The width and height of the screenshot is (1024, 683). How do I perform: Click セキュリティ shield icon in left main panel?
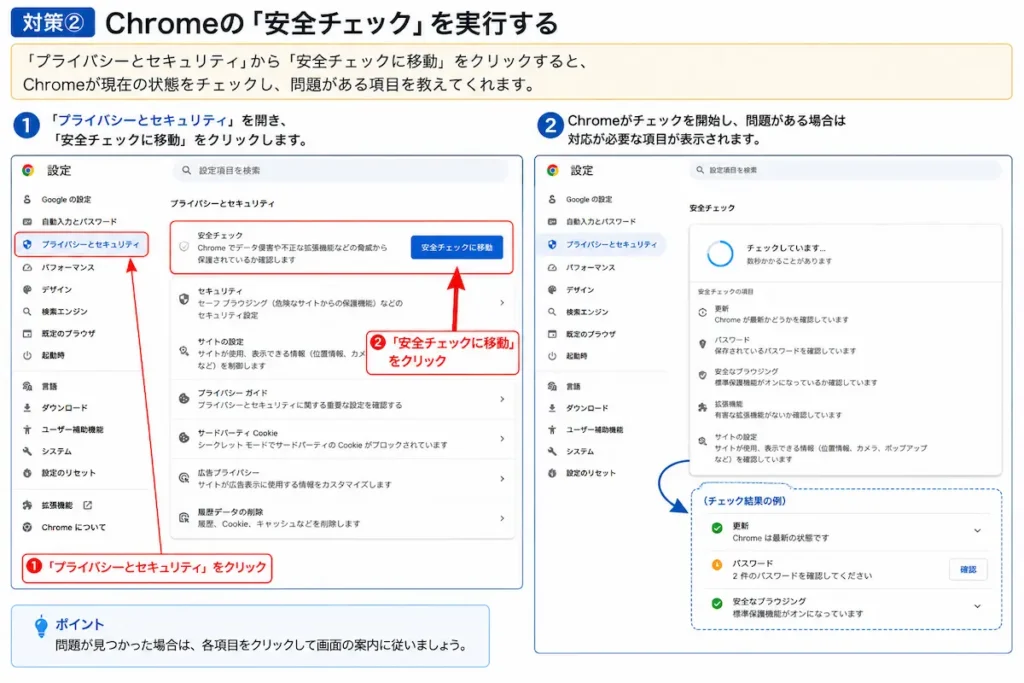pyautogui.click(x=184, y=299)
